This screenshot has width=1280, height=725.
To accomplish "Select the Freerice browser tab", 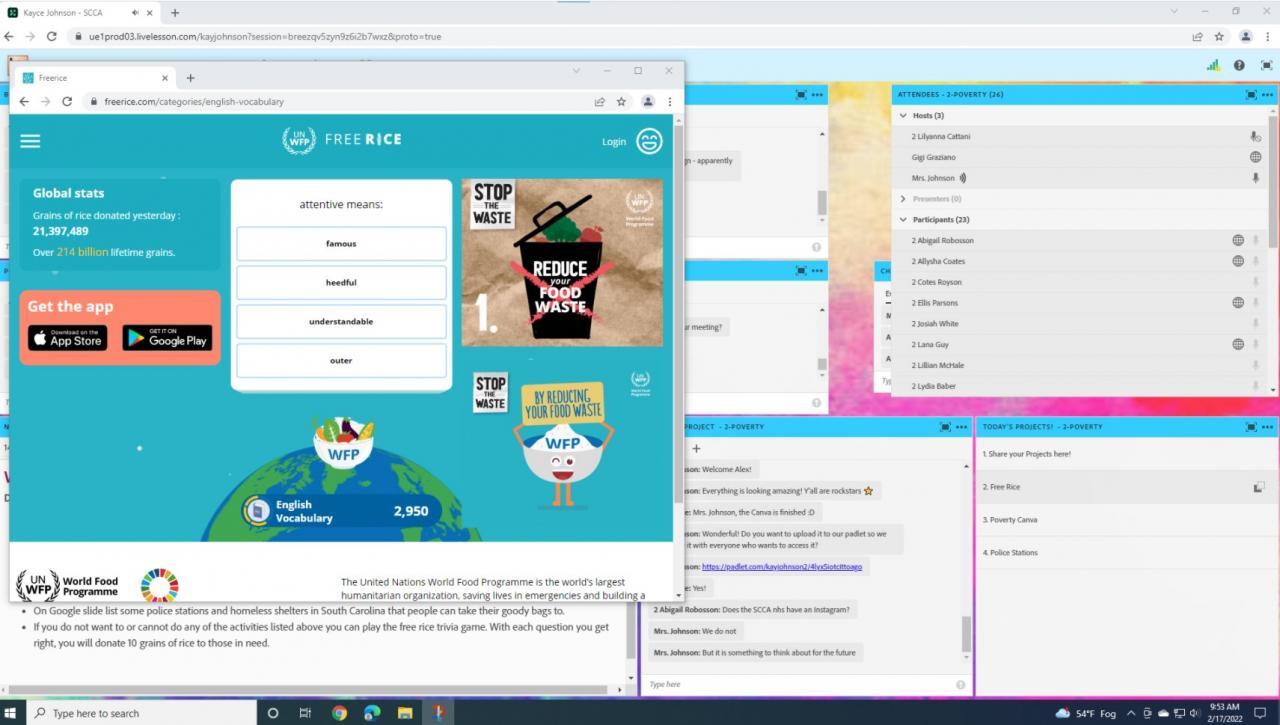I will tap(95, 78).
